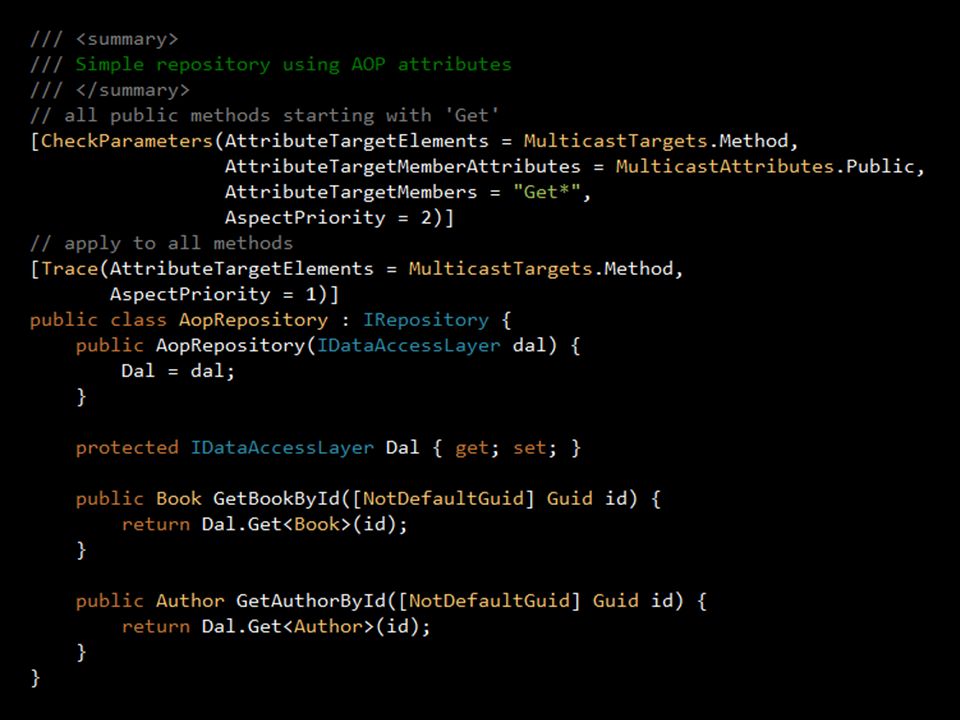Image resolution: width=960 pixels, height=720 pixels.
Task: Click the IRepository interface name
Action: click(426, 320)
